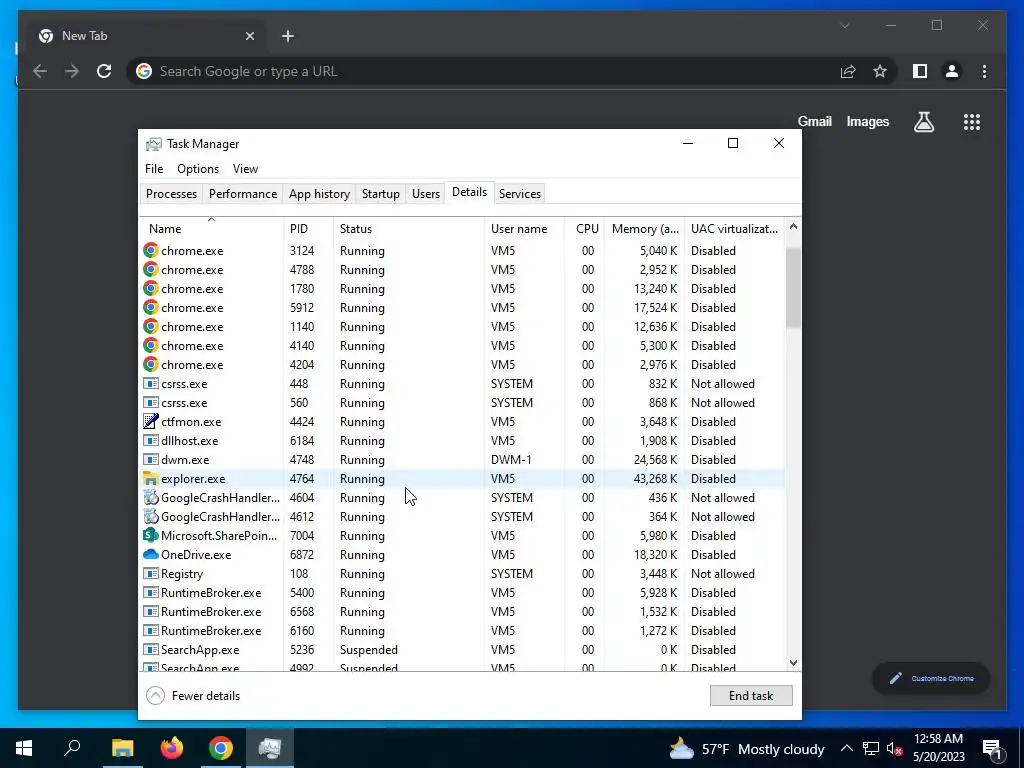Viewport: 1024px width, 768px height.
Task: Sort by User name column header
Action: 524,229
